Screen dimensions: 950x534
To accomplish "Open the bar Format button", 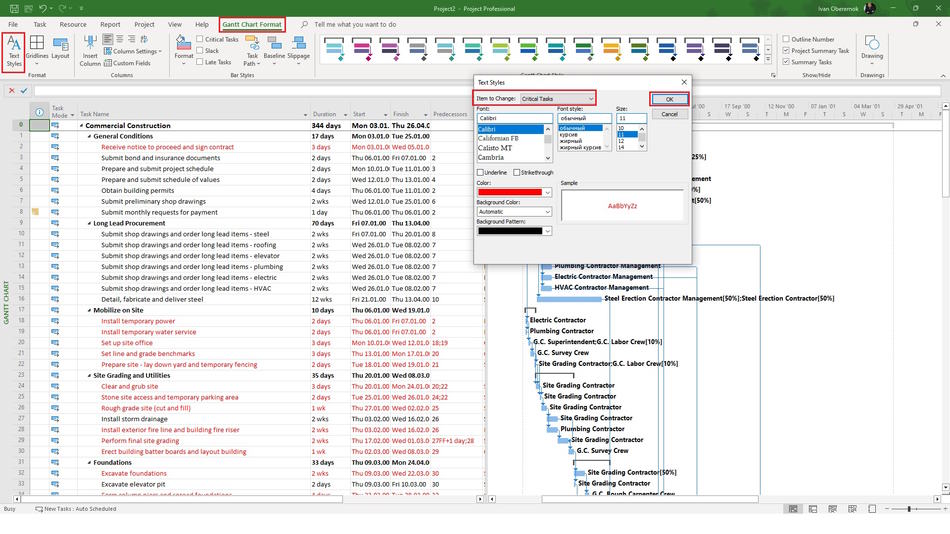I will coord(184,50).
